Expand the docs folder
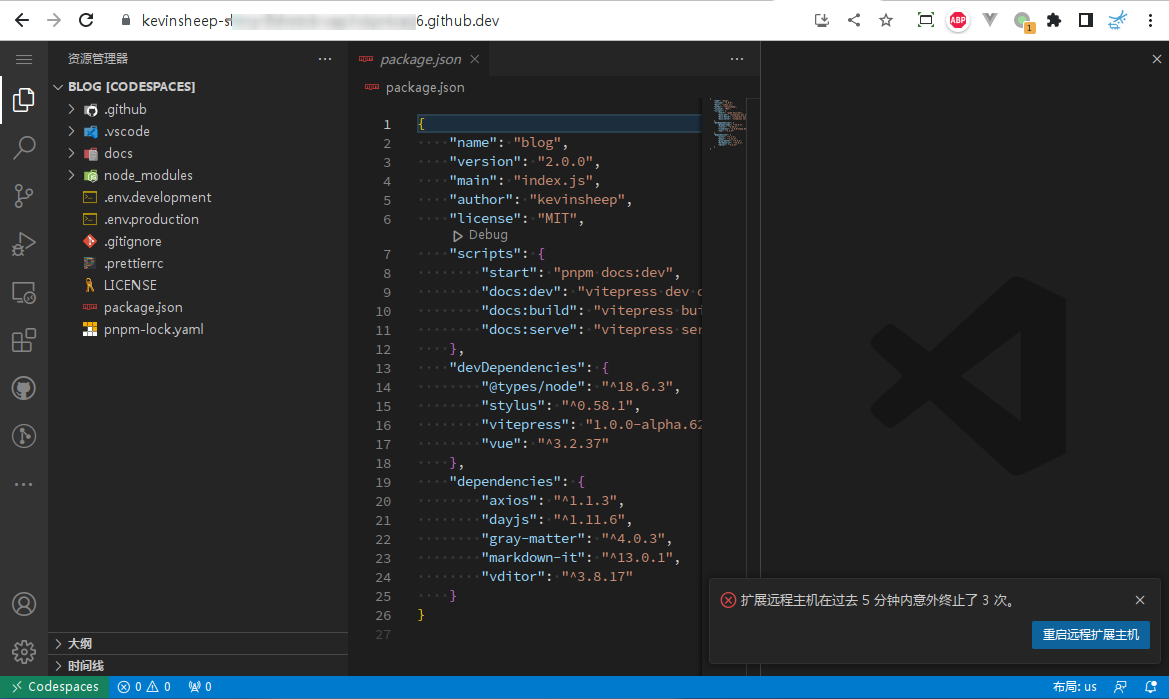This screenshot has height=699, width=1169. (x=118, y=153)
